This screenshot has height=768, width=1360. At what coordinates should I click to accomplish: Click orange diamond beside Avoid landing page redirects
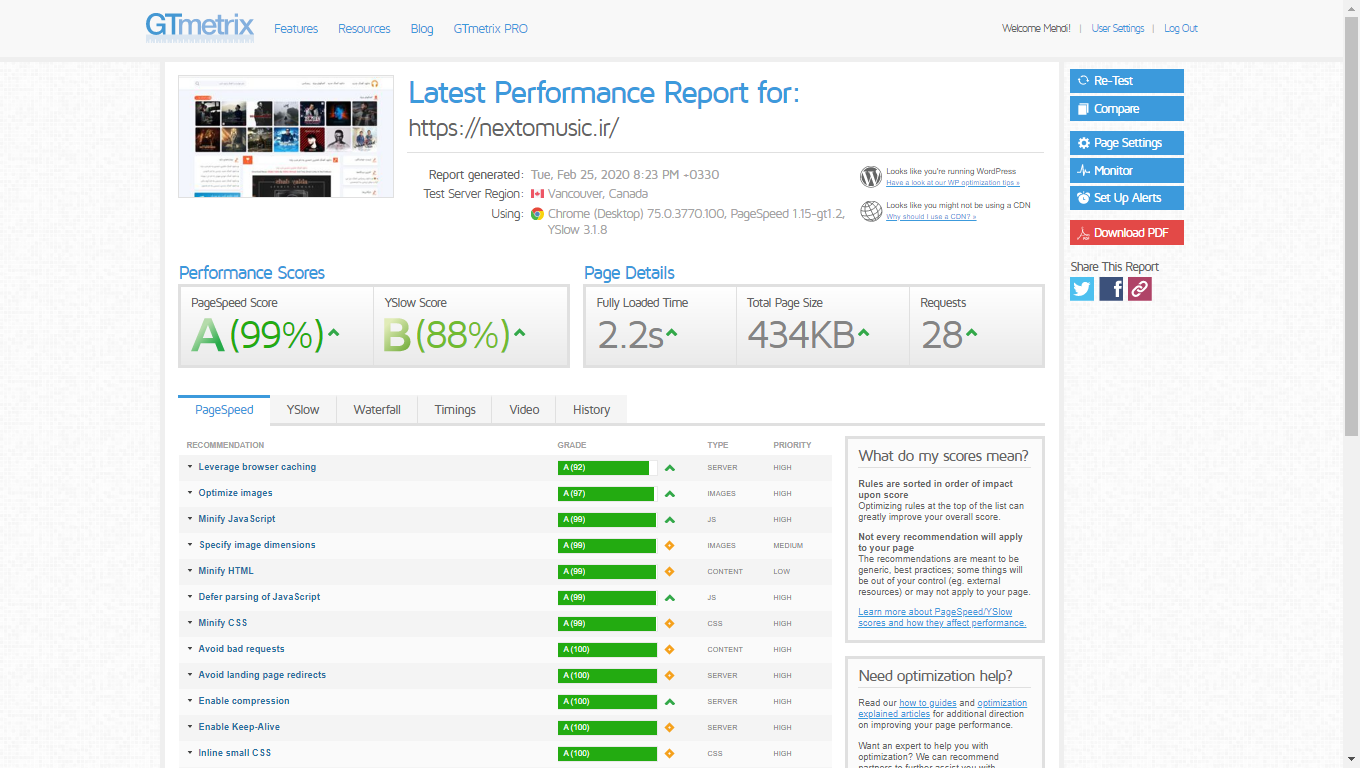tap(670, 675)
